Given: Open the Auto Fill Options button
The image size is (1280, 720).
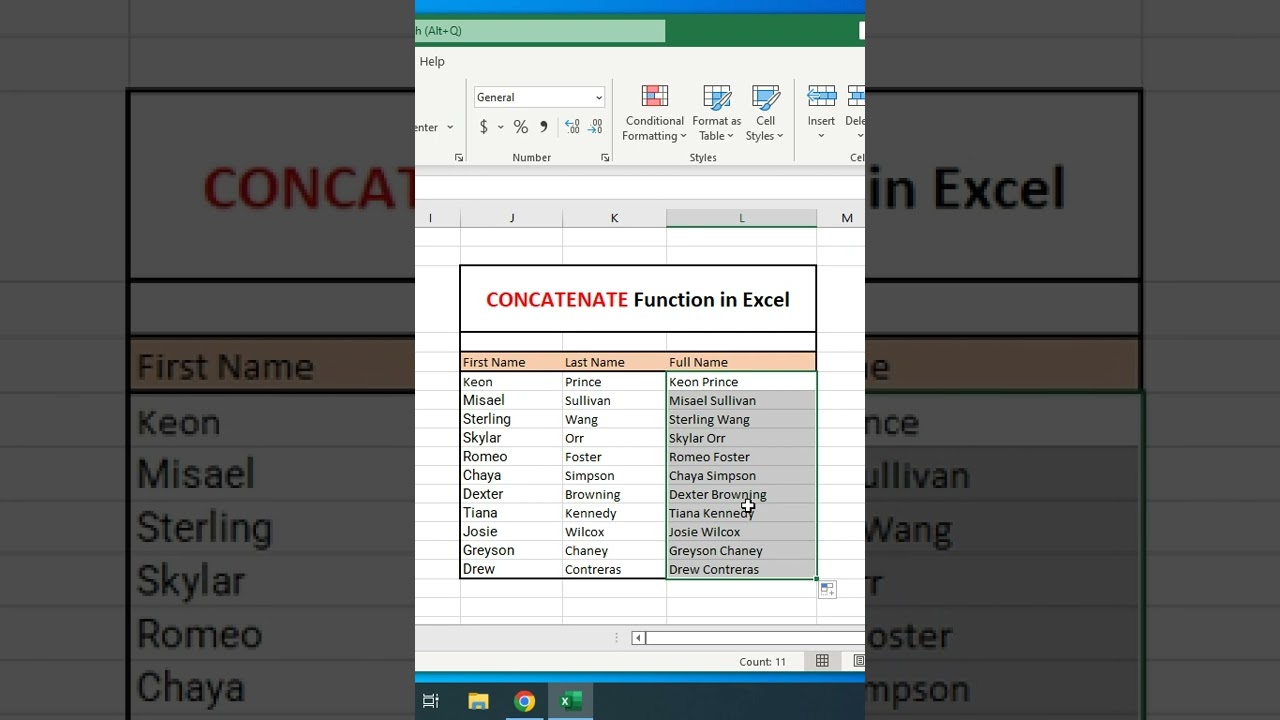Looking at the screenshot, I should point(827,590).
